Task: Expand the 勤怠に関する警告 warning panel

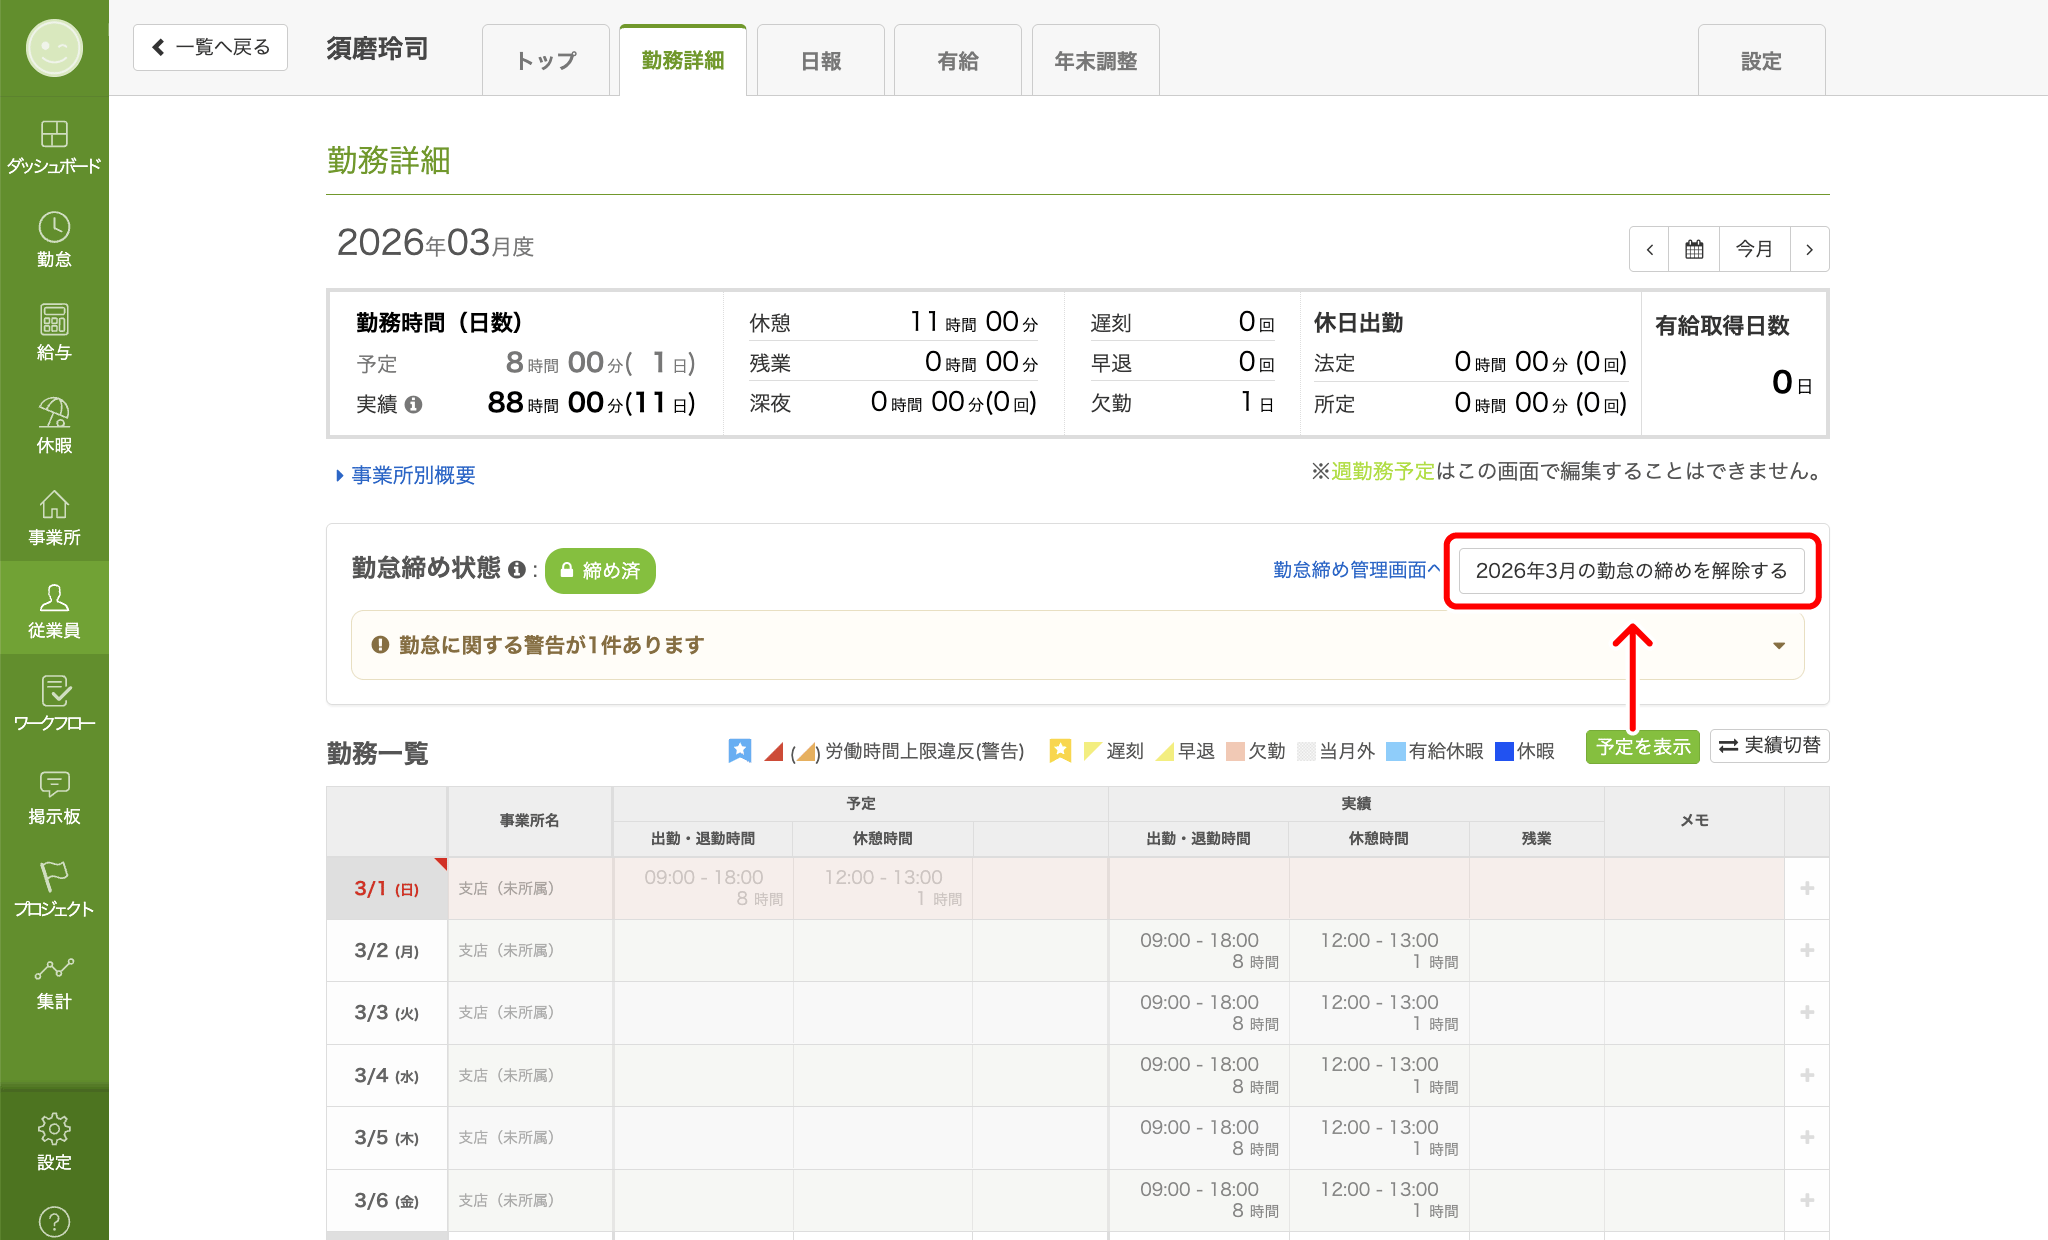Action: tap(1078, 645)
